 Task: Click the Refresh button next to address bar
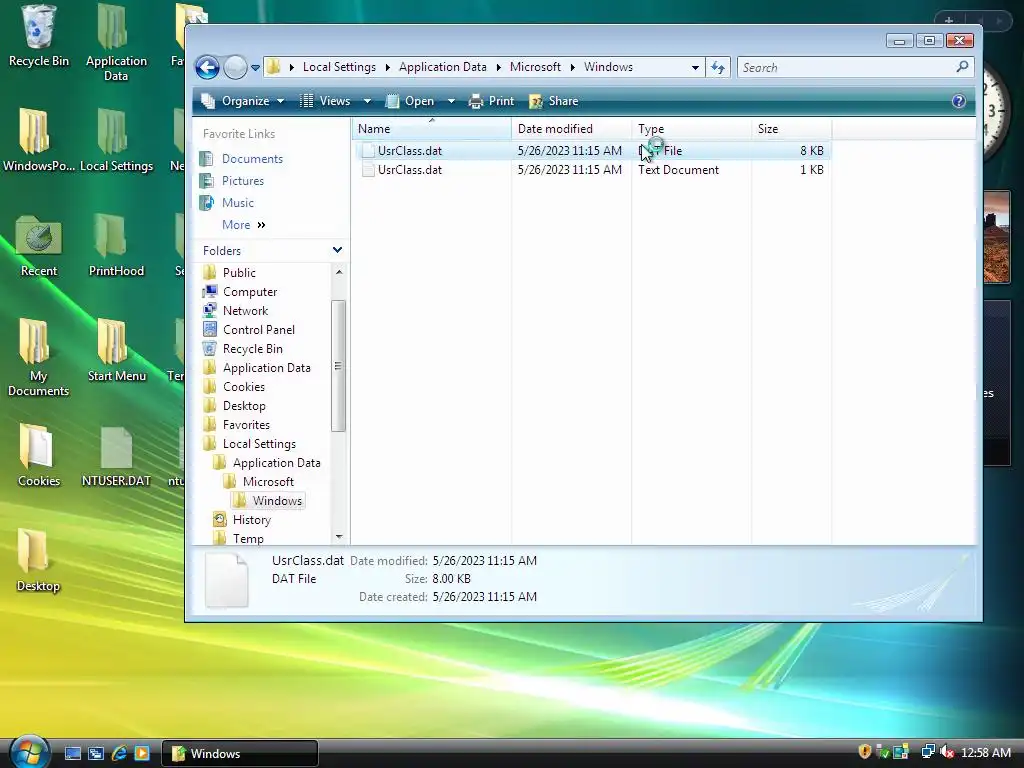click(718, 67)
